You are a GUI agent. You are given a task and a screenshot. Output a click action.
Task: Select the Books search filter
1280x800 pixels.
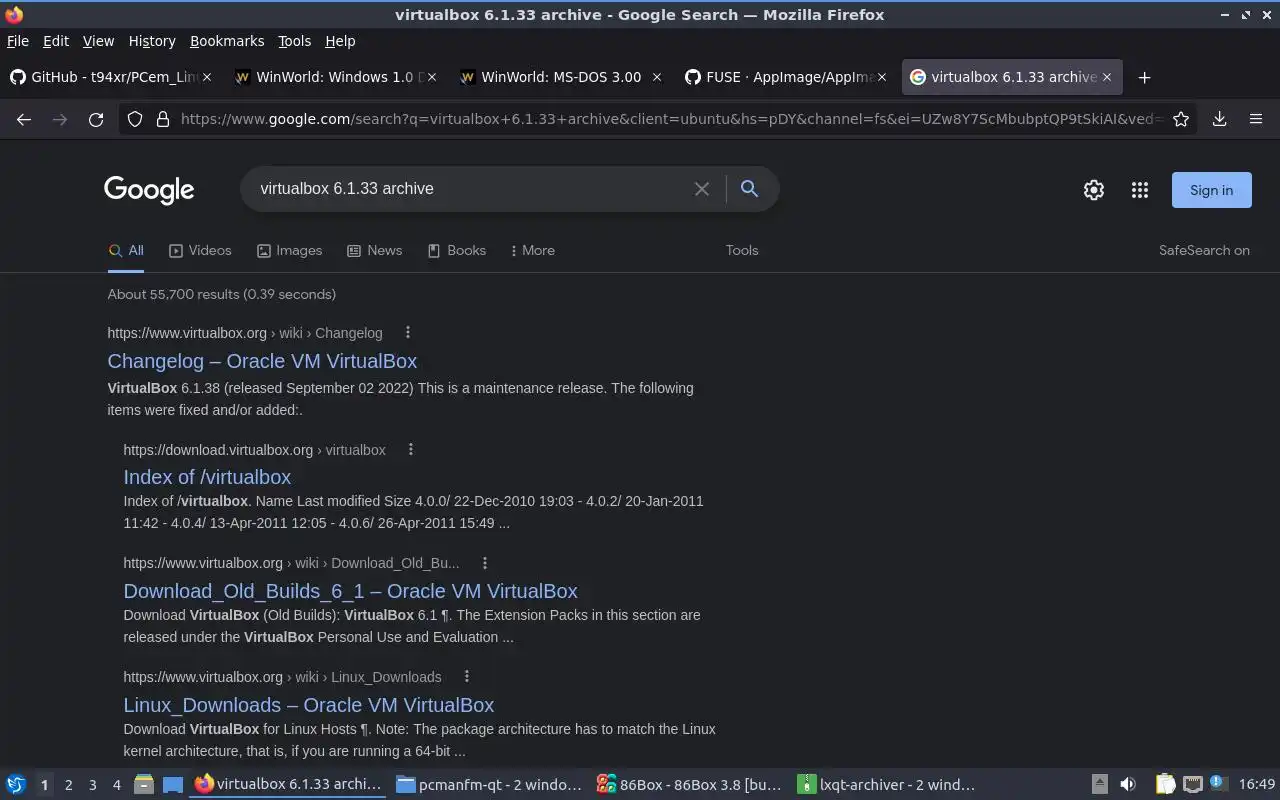(456, 251)
